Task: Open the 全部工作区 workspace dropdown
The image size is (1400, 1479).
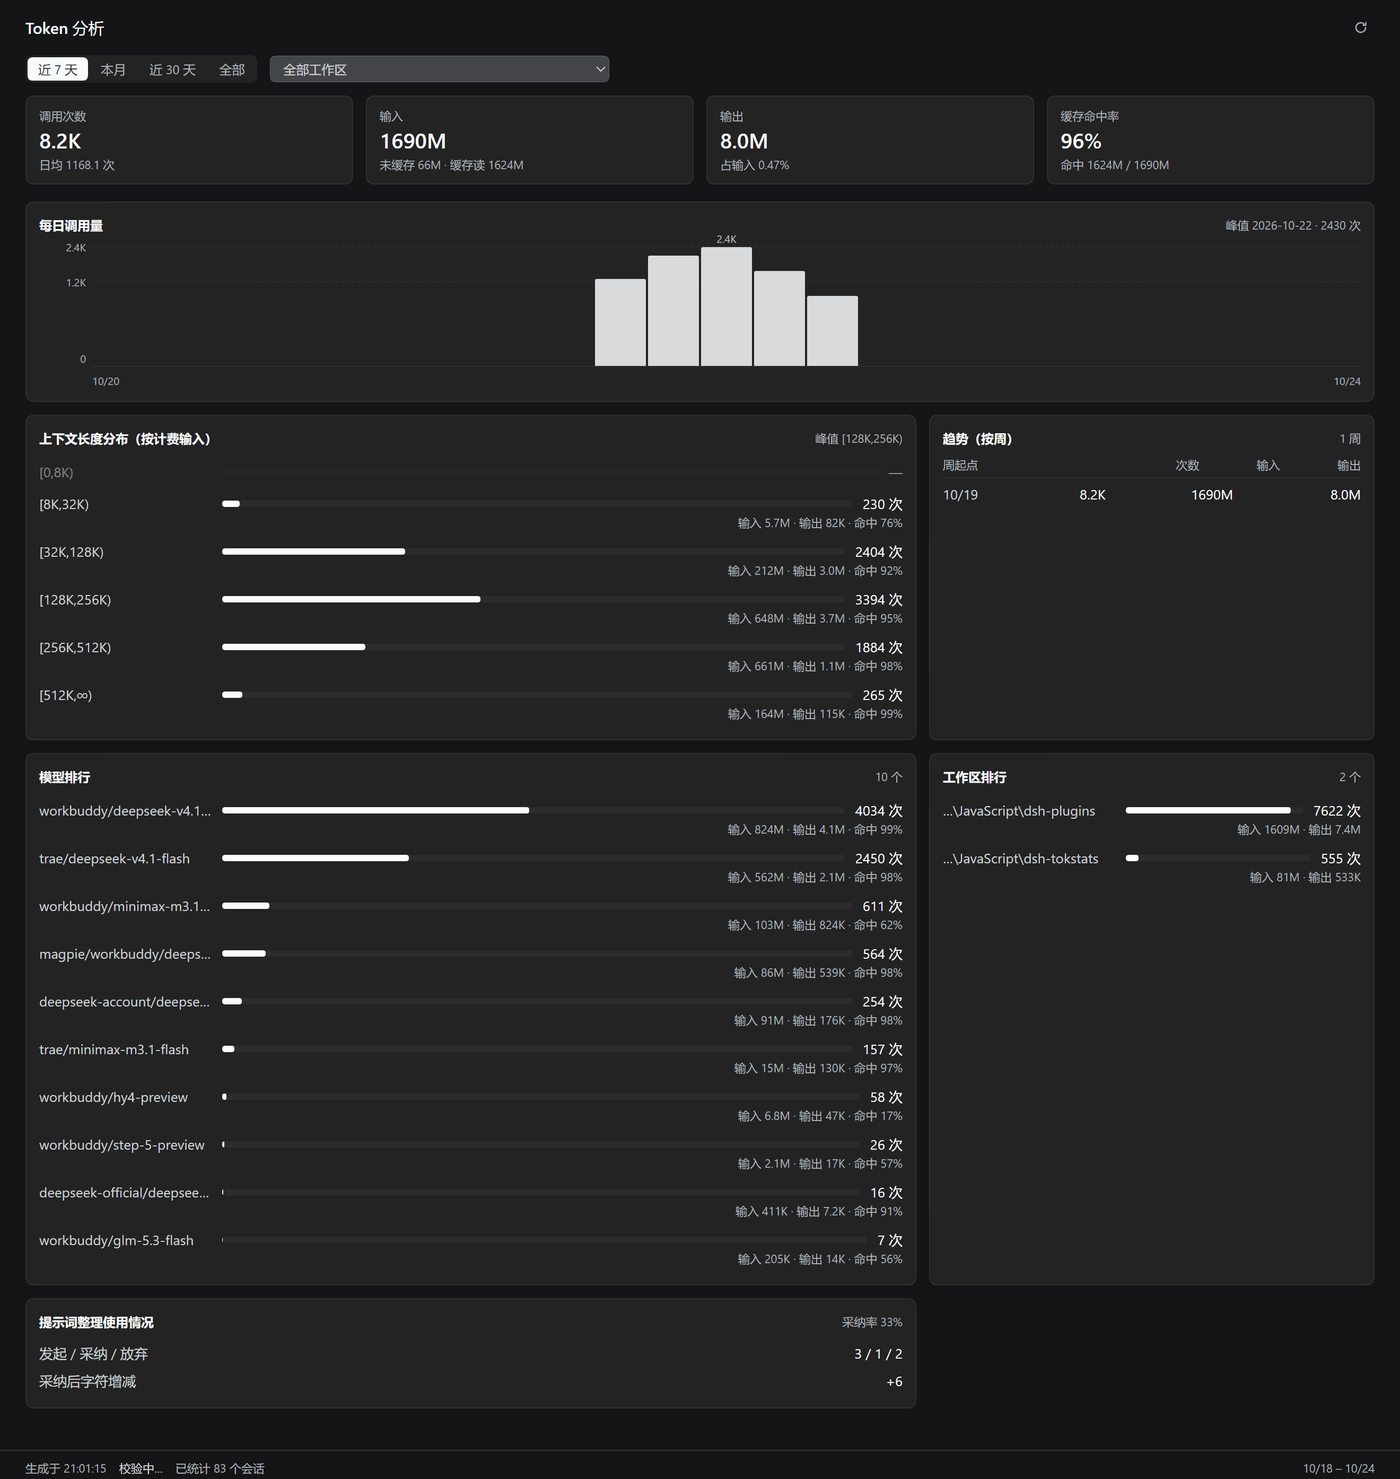Action: click(439, 69)
